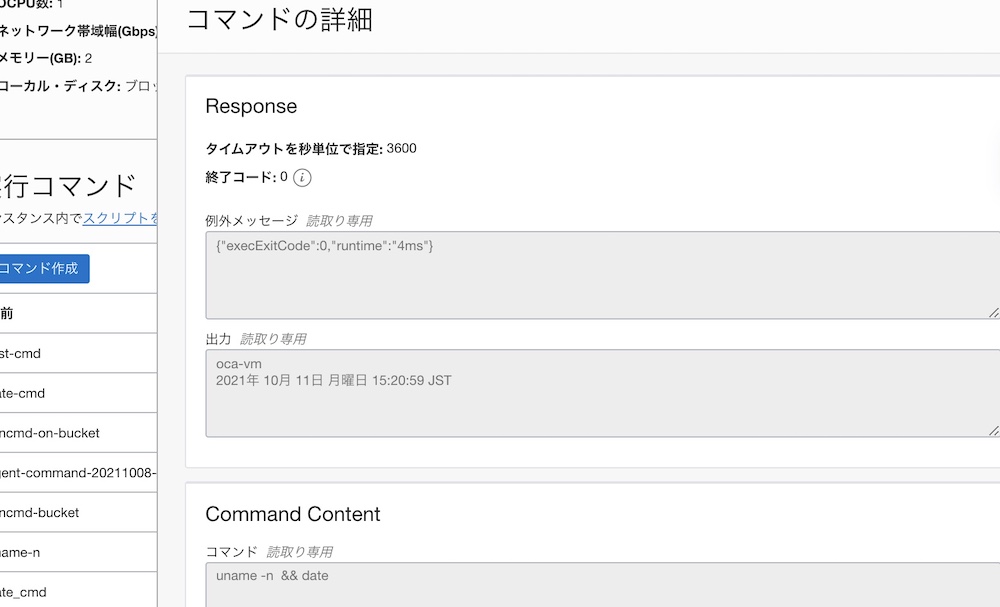Open the ncmd-on-bucket command entry
The width and height of the screenshot is (1000, 607).
[x=50, y=433]
